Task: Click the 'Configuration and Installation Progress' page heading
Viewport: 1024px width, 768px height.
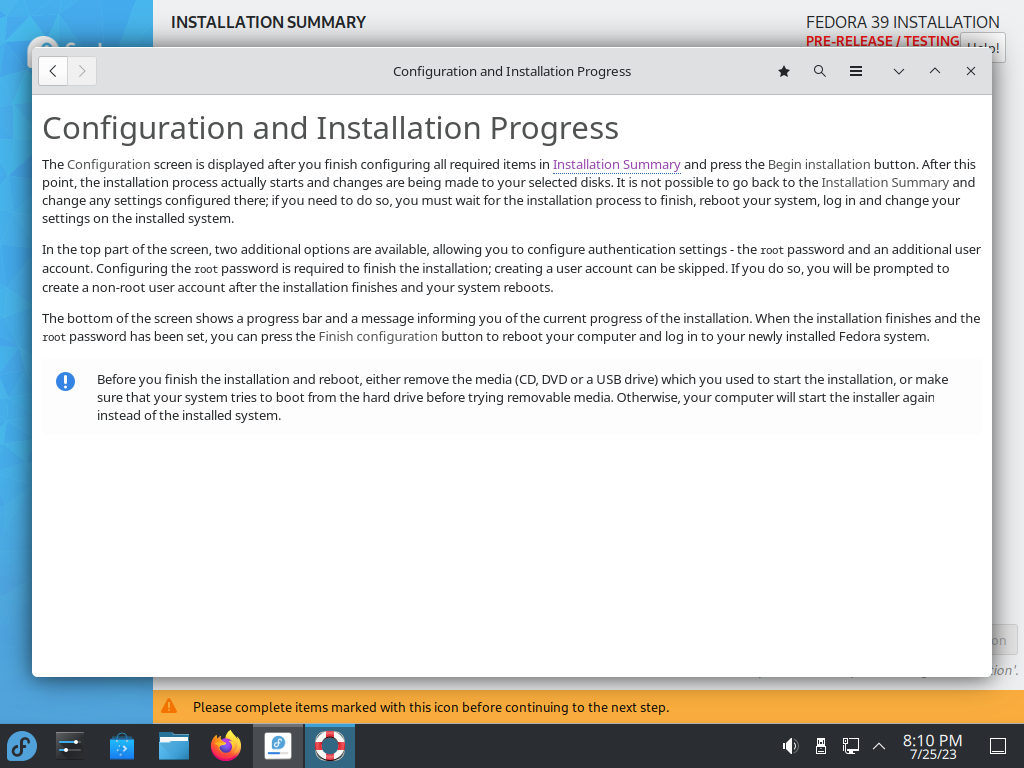Action: coord(330,128)
